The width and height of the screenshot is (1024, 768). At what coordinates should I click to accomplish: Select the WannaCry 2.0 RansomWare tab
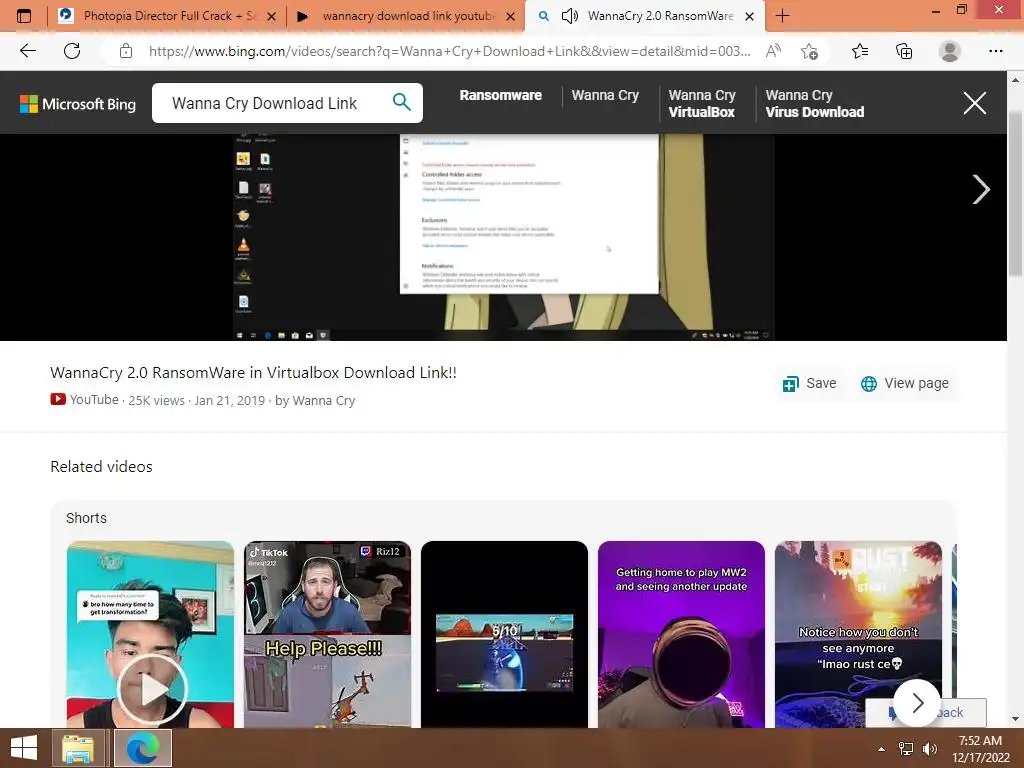point(644,16)
